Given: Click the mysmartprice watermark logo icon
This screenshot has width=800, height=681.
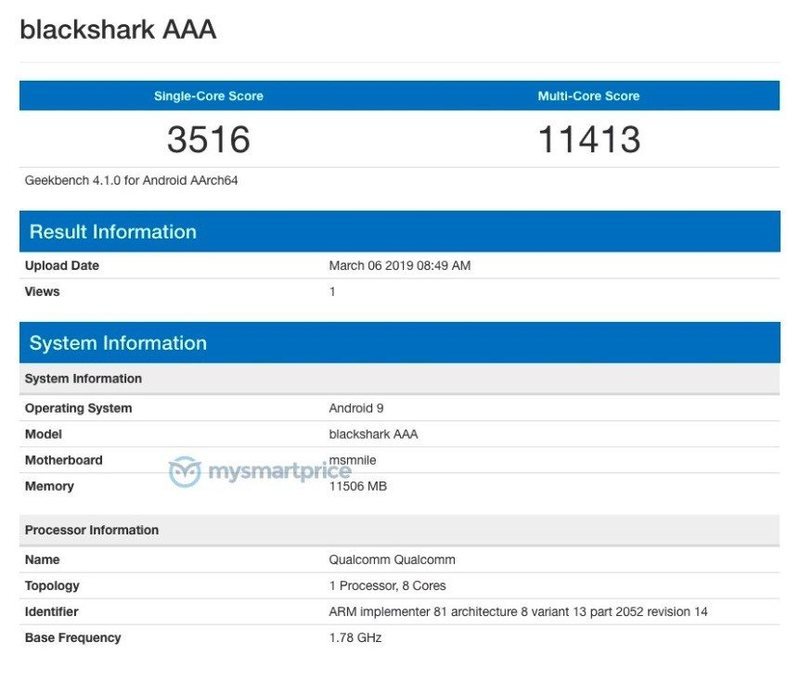Looking at the screenshot, I should pyautogui.click(x=186, y=472).
